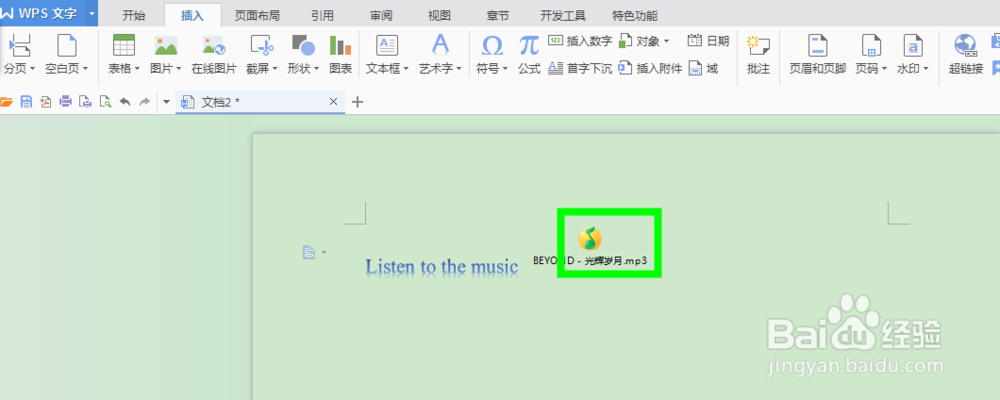Expand the 艺术字 dropdown arrow
The height and width of the screenshot is (400, 1000).
[459, 68]
